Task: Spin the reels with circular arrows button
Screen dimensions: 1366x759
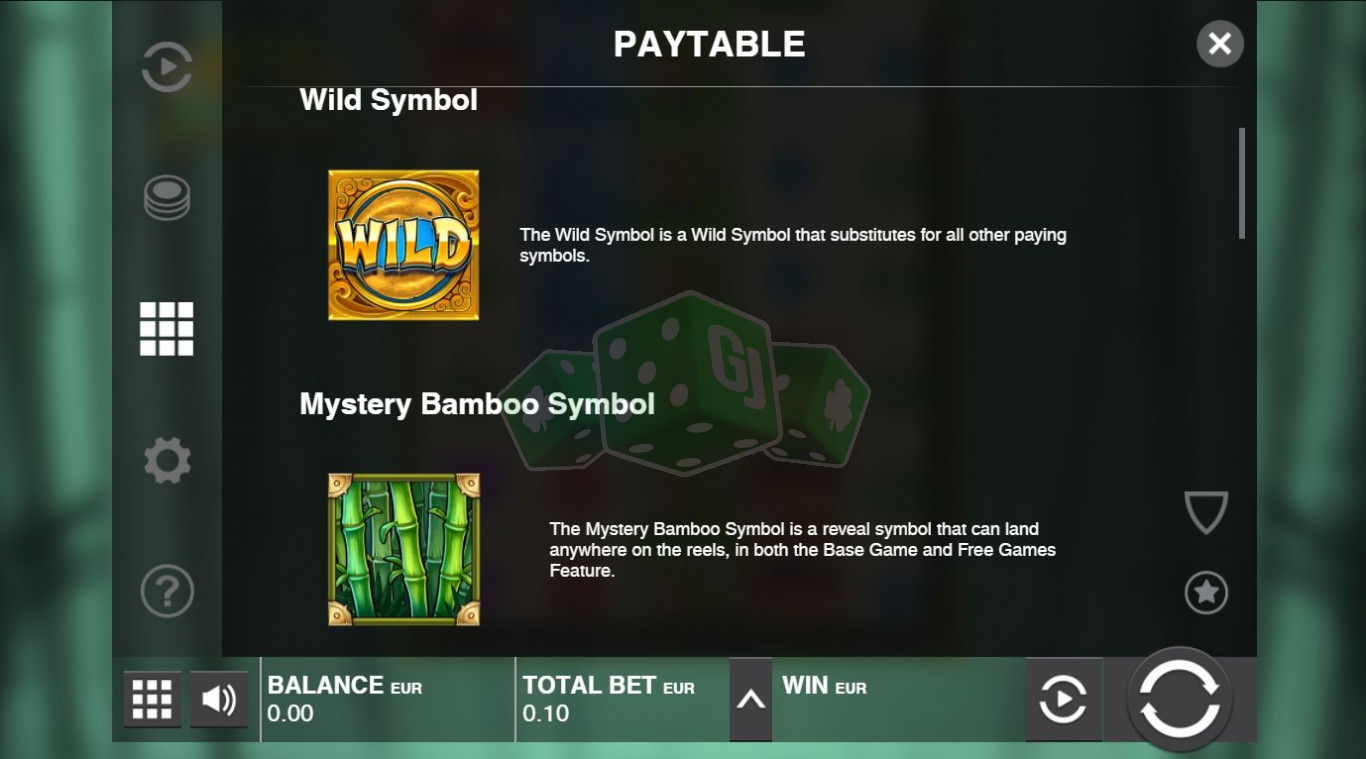Action: 1180,699
